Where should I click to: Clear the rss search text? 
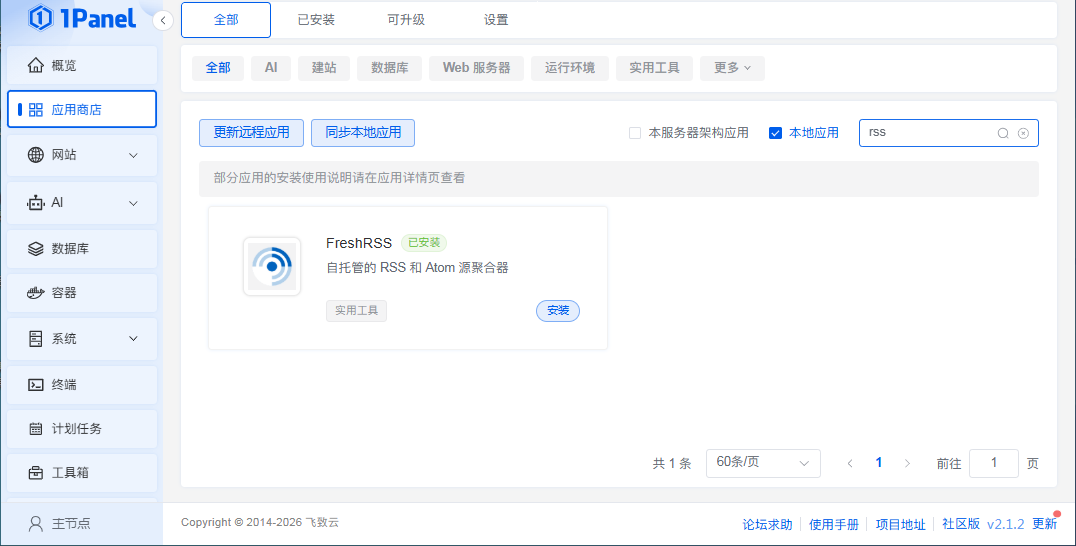(x=1023, y=133)
